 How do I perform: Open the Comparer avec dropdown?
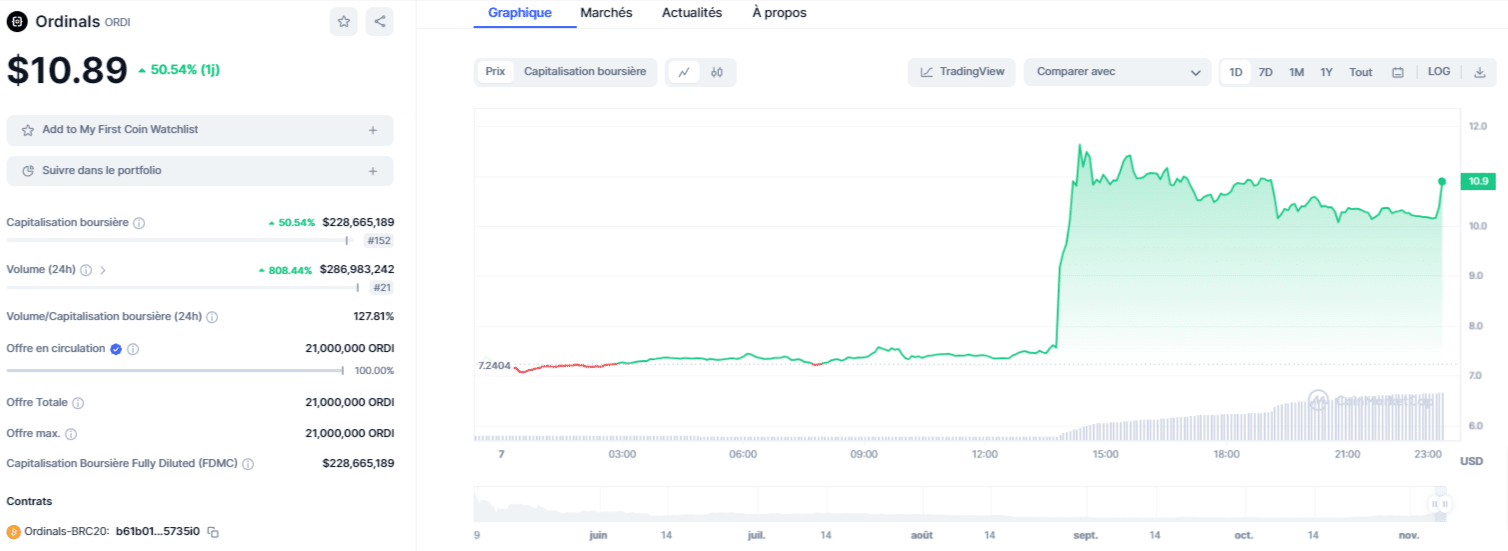(1117, 72)
